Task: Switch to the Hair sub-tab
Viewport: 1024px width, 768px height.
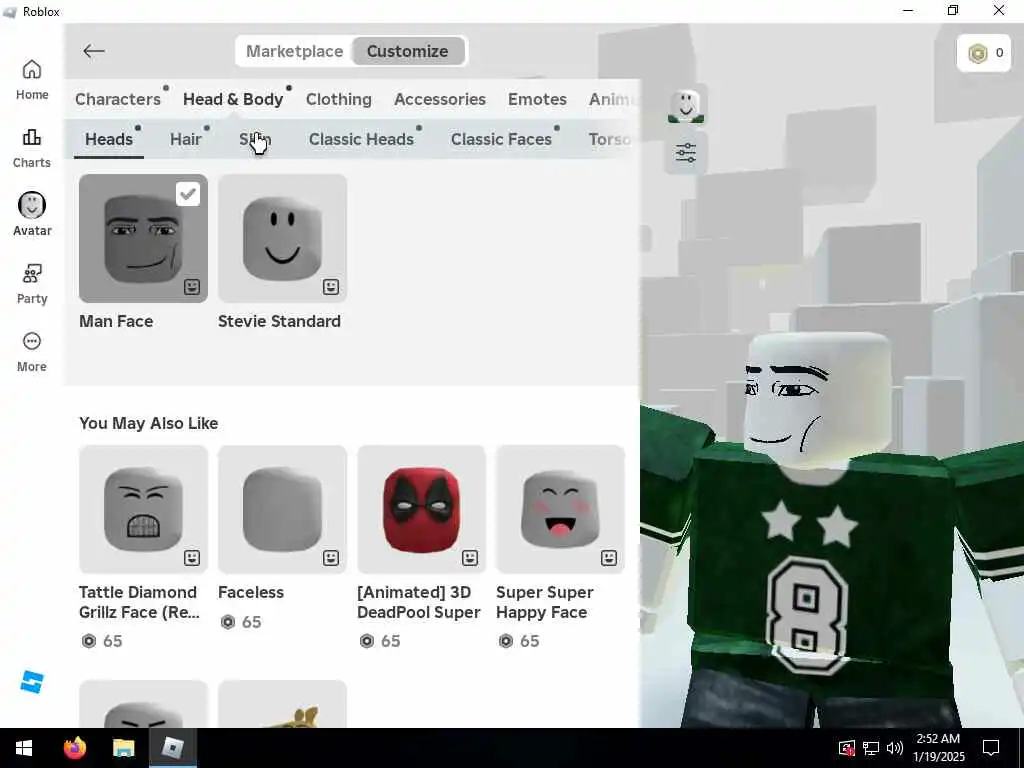Action: [186, 139]
